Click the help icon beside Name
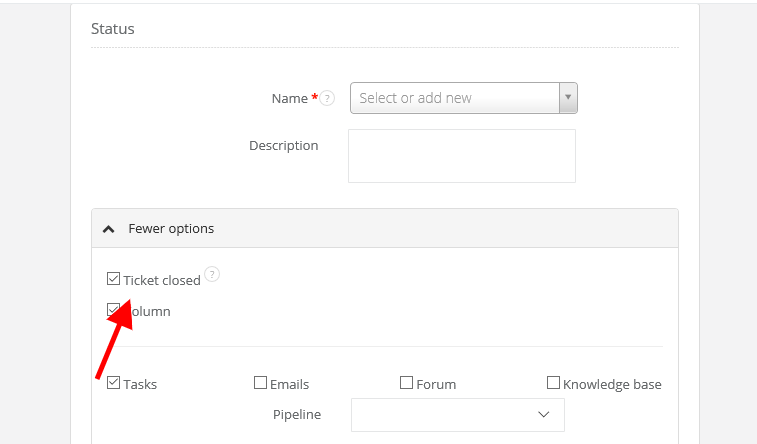 [328, 98]
